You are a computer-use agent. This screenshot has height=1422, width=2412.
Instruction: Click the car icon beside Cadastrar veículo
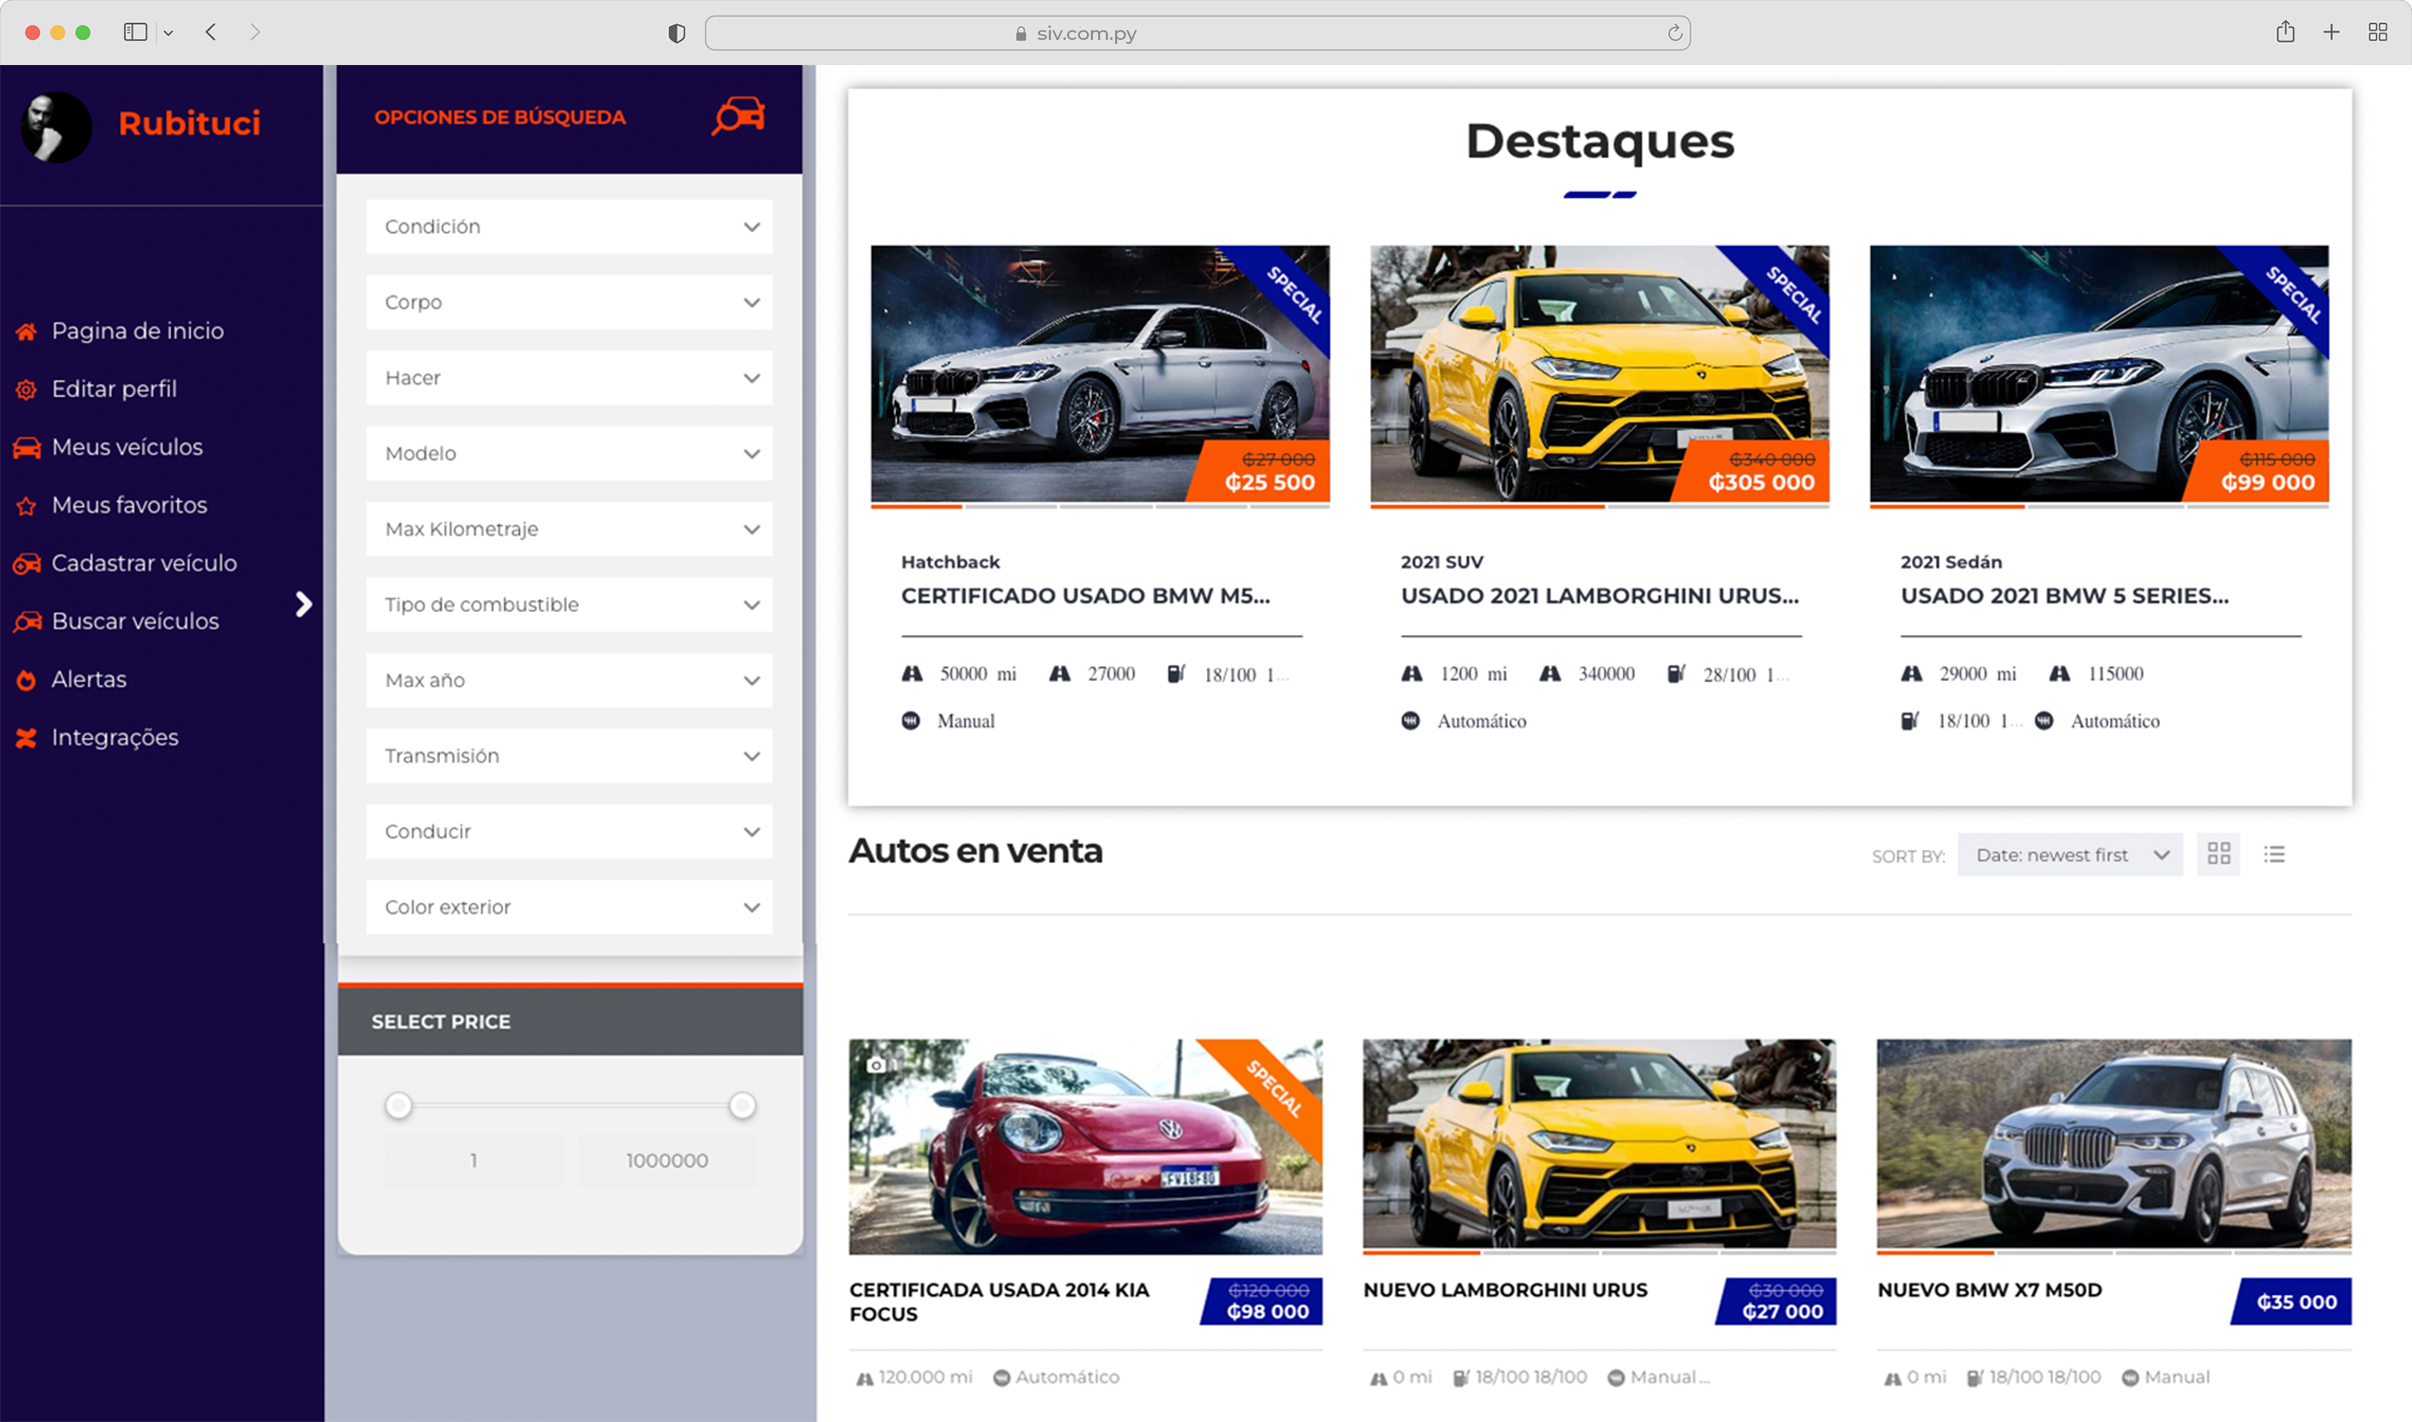coord(26,563)
